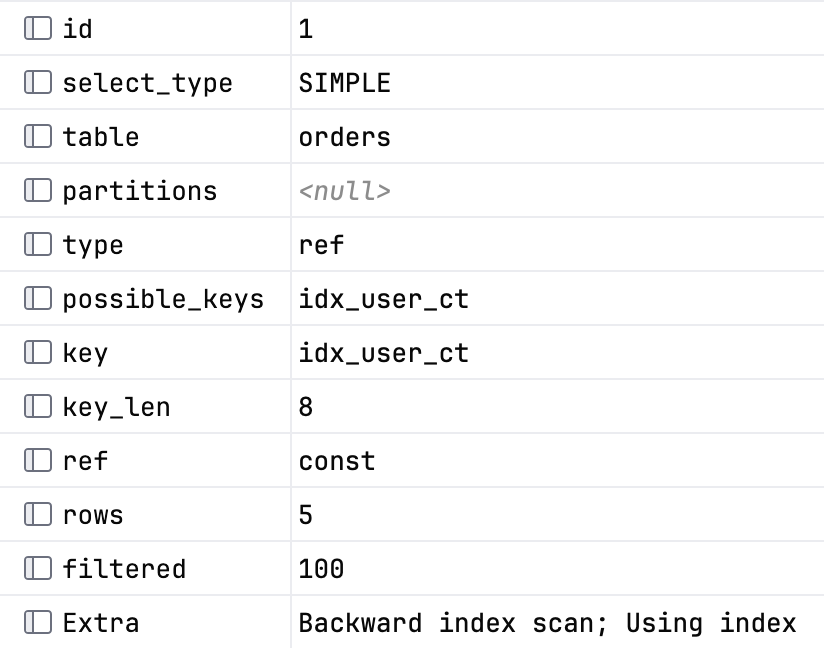This screenshot has height=648, width=824.
Task: Click the column icon beside Extra
Action: (38, 623)
